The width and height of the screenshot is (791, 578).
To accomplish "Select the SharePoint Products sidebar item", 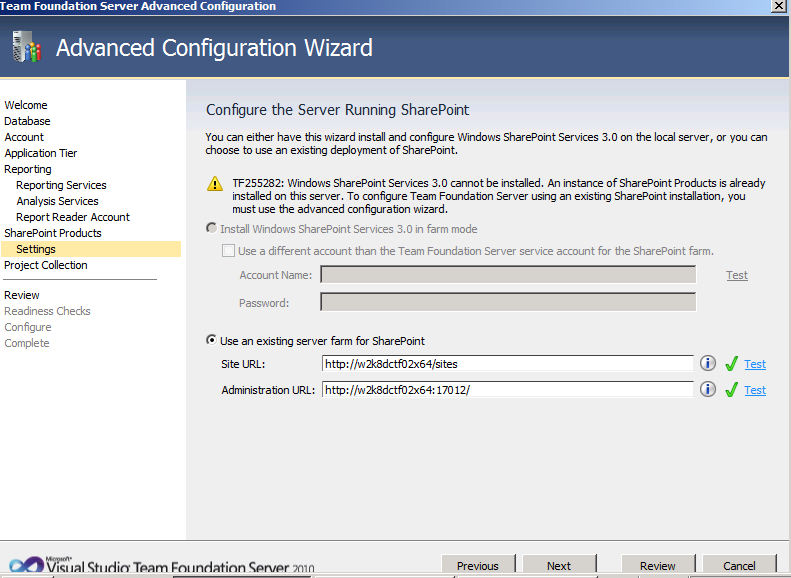I will 53,233.
